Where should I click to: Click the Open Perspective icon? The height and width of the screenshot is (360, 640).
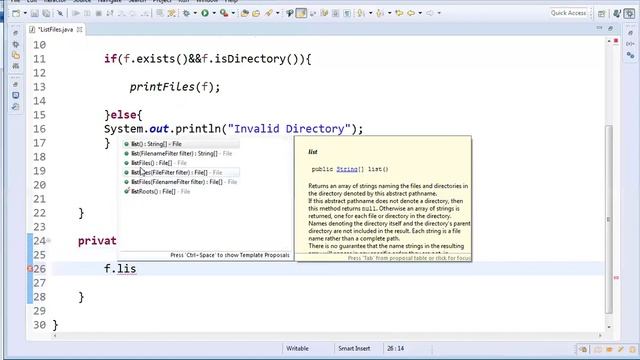[602, 13]
